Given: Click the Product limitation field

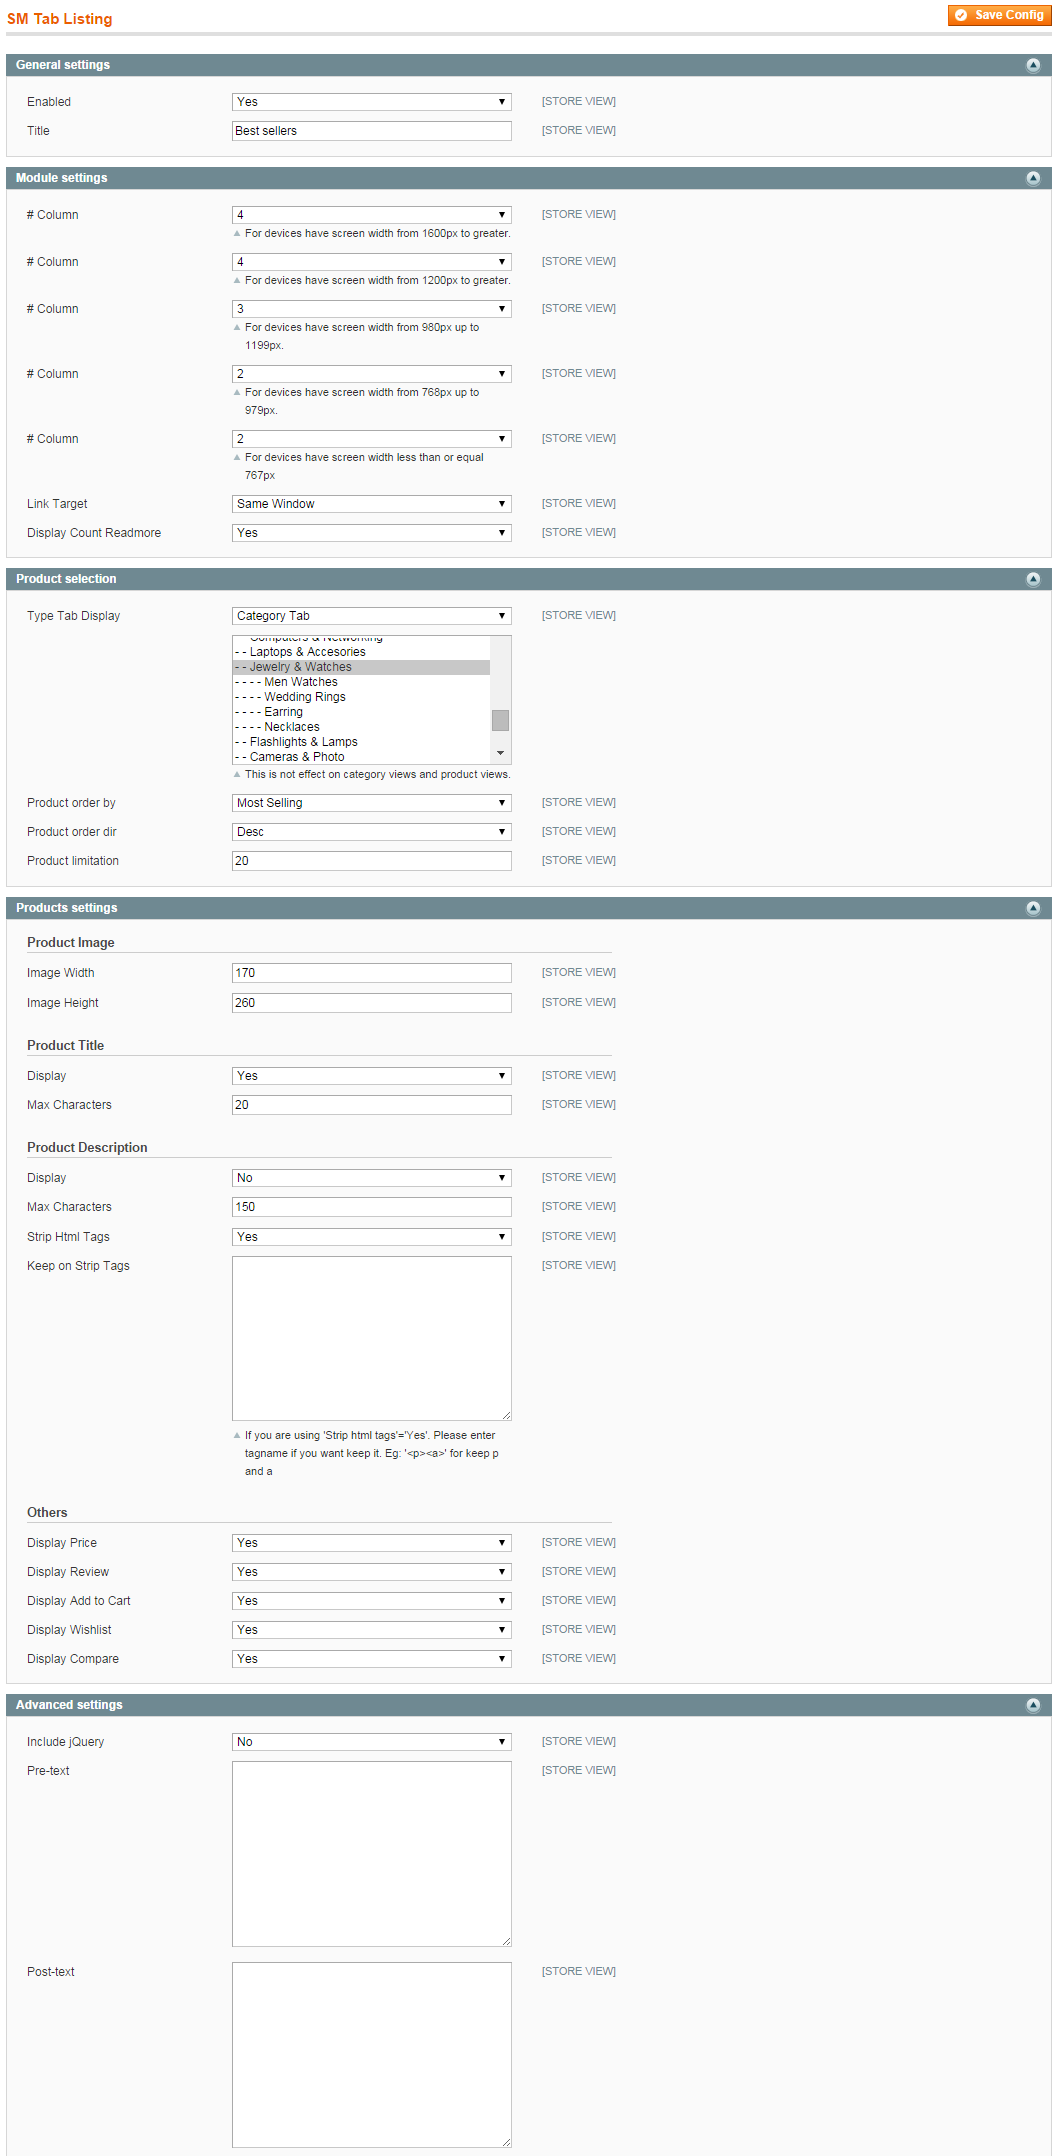Looking at the screenshot, I should [372, 861].
